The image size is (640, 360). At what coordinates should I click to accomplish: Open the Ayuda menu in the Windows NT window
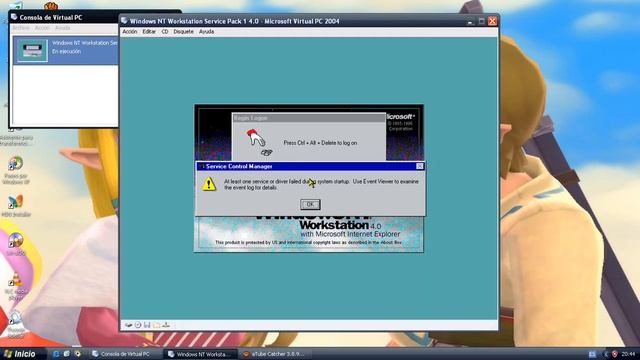(206, 31)
